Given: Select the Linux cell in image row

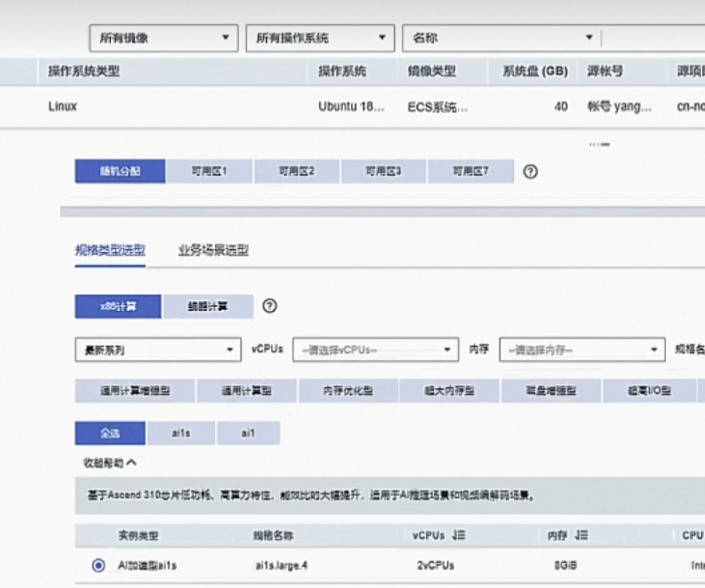Looking at the screenshot, I should tap(62, 107).
